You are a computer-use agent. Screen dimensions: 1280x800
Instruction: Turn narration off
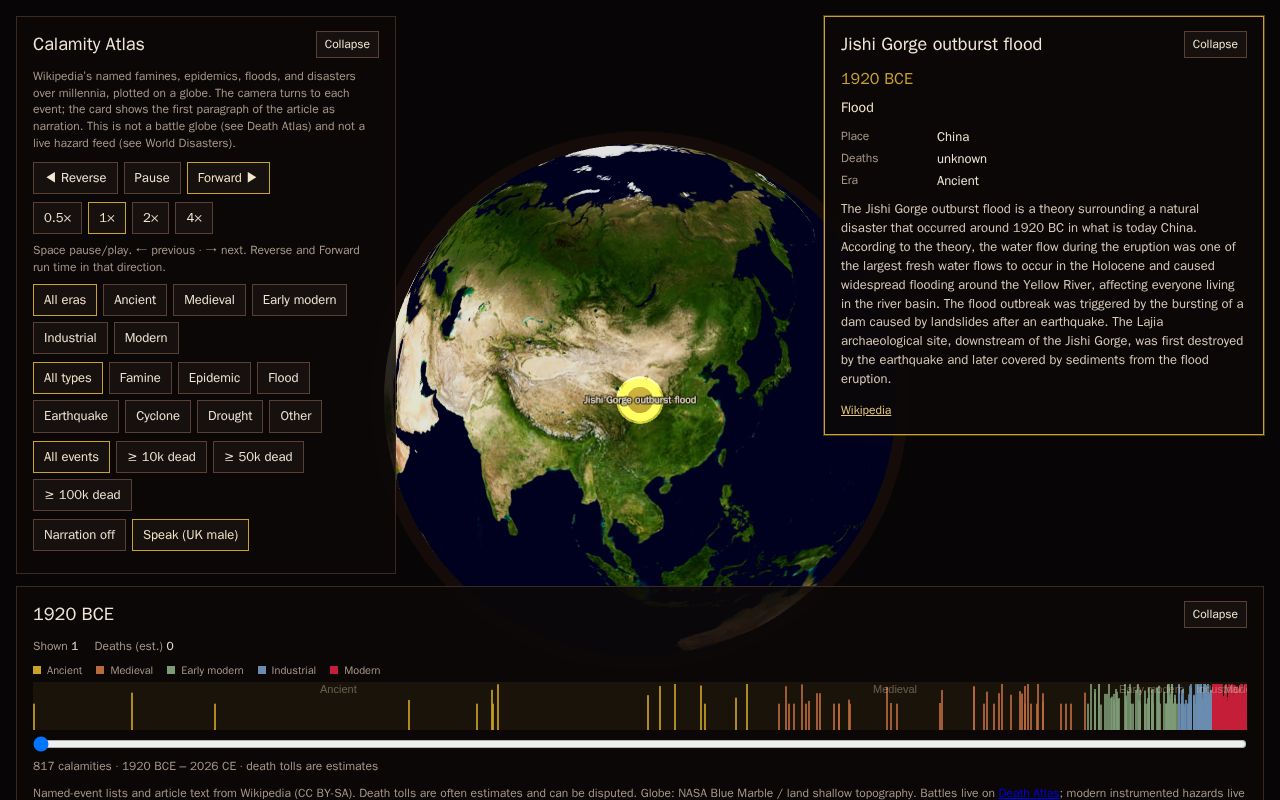79,535
